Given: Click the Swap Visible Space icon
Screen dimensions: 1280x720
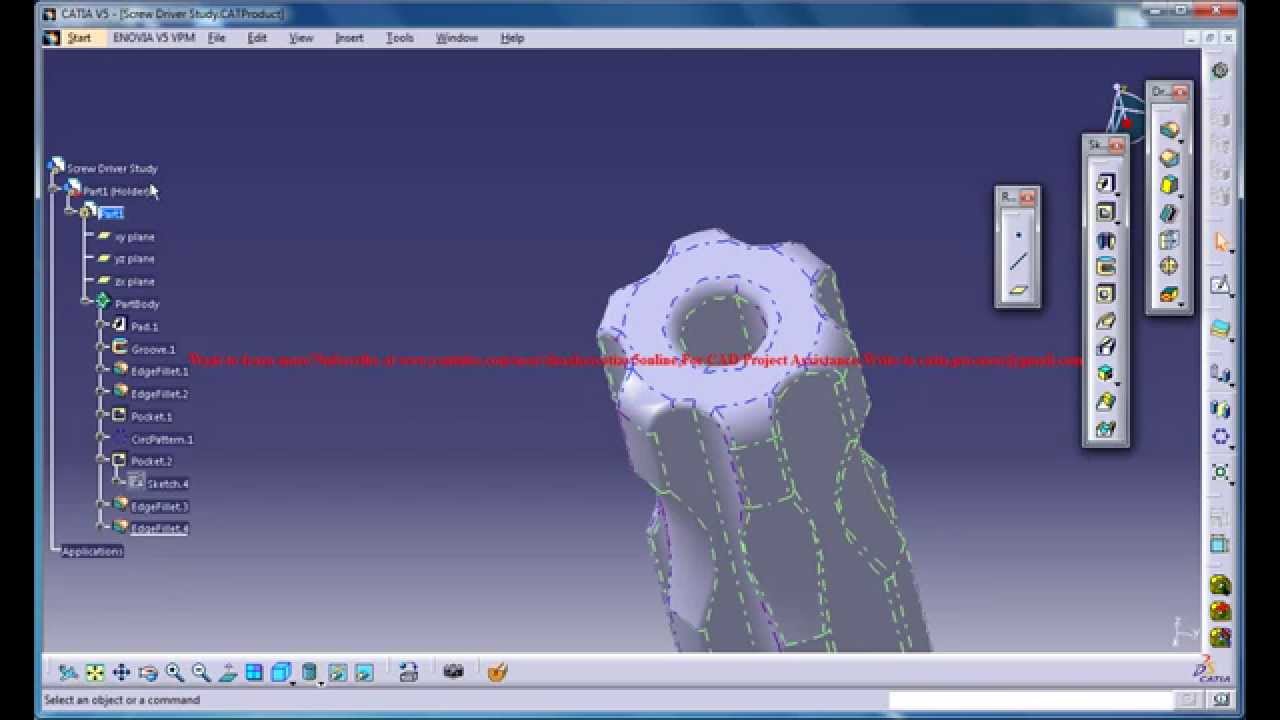Looking at the screenshot, I should [x=364, y=673].
